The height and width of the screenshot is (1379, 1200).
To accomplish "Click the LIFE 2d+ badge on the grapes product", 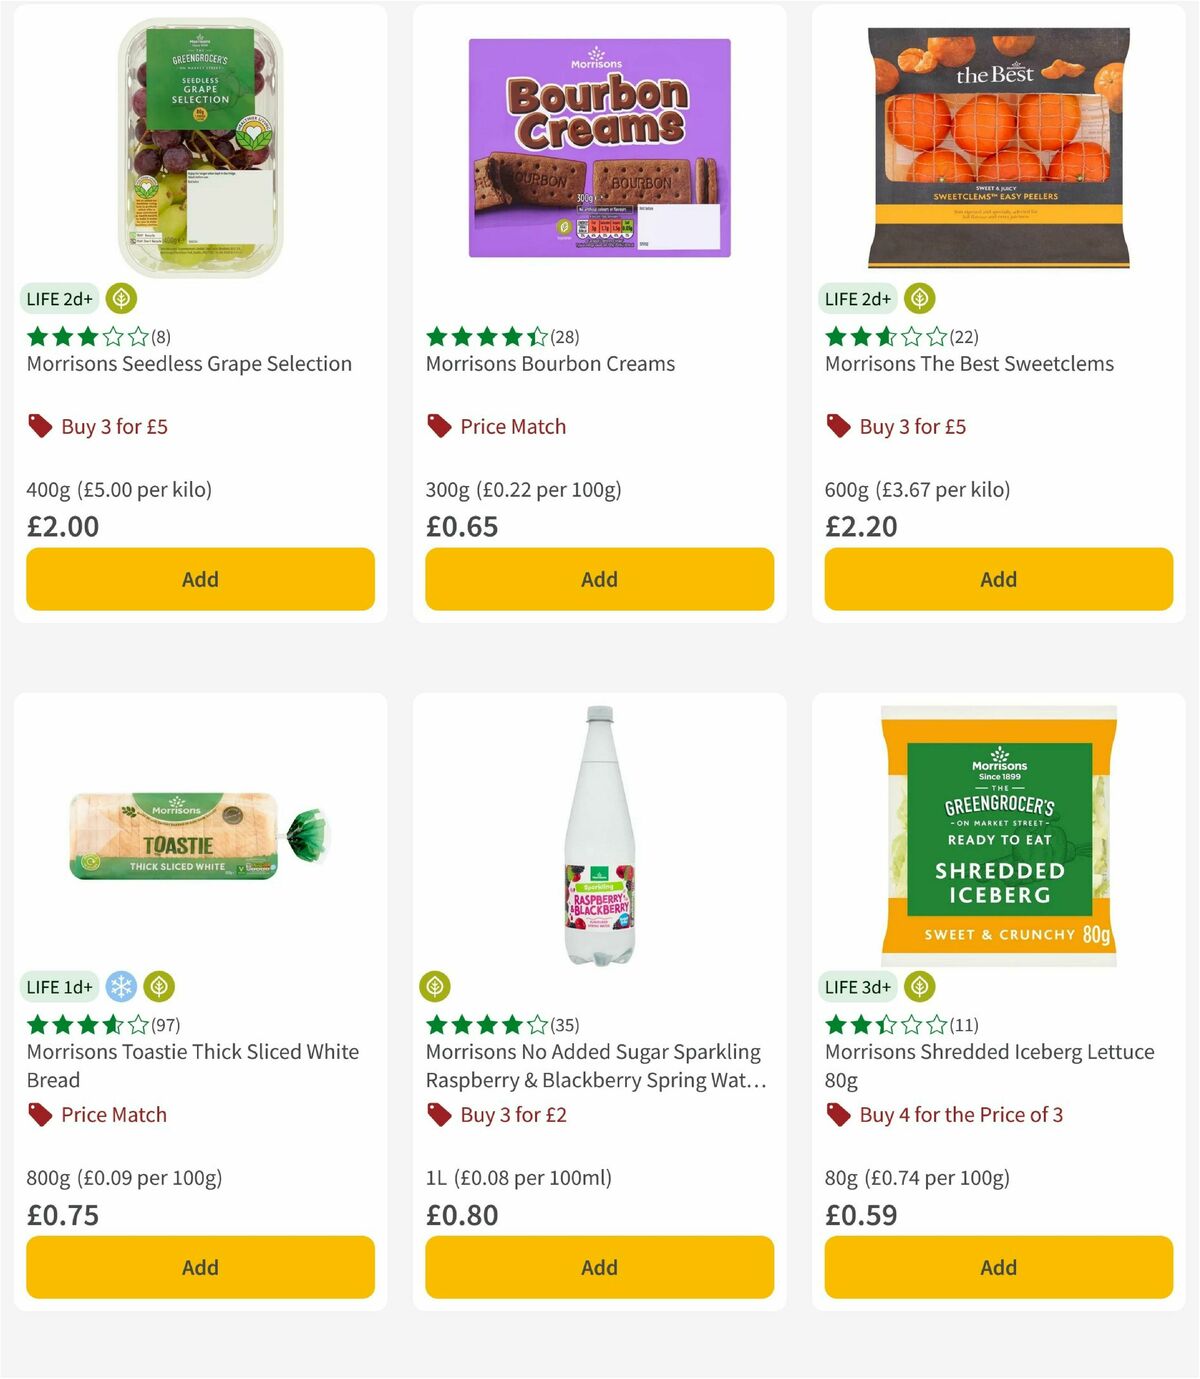I will point(59,298).
